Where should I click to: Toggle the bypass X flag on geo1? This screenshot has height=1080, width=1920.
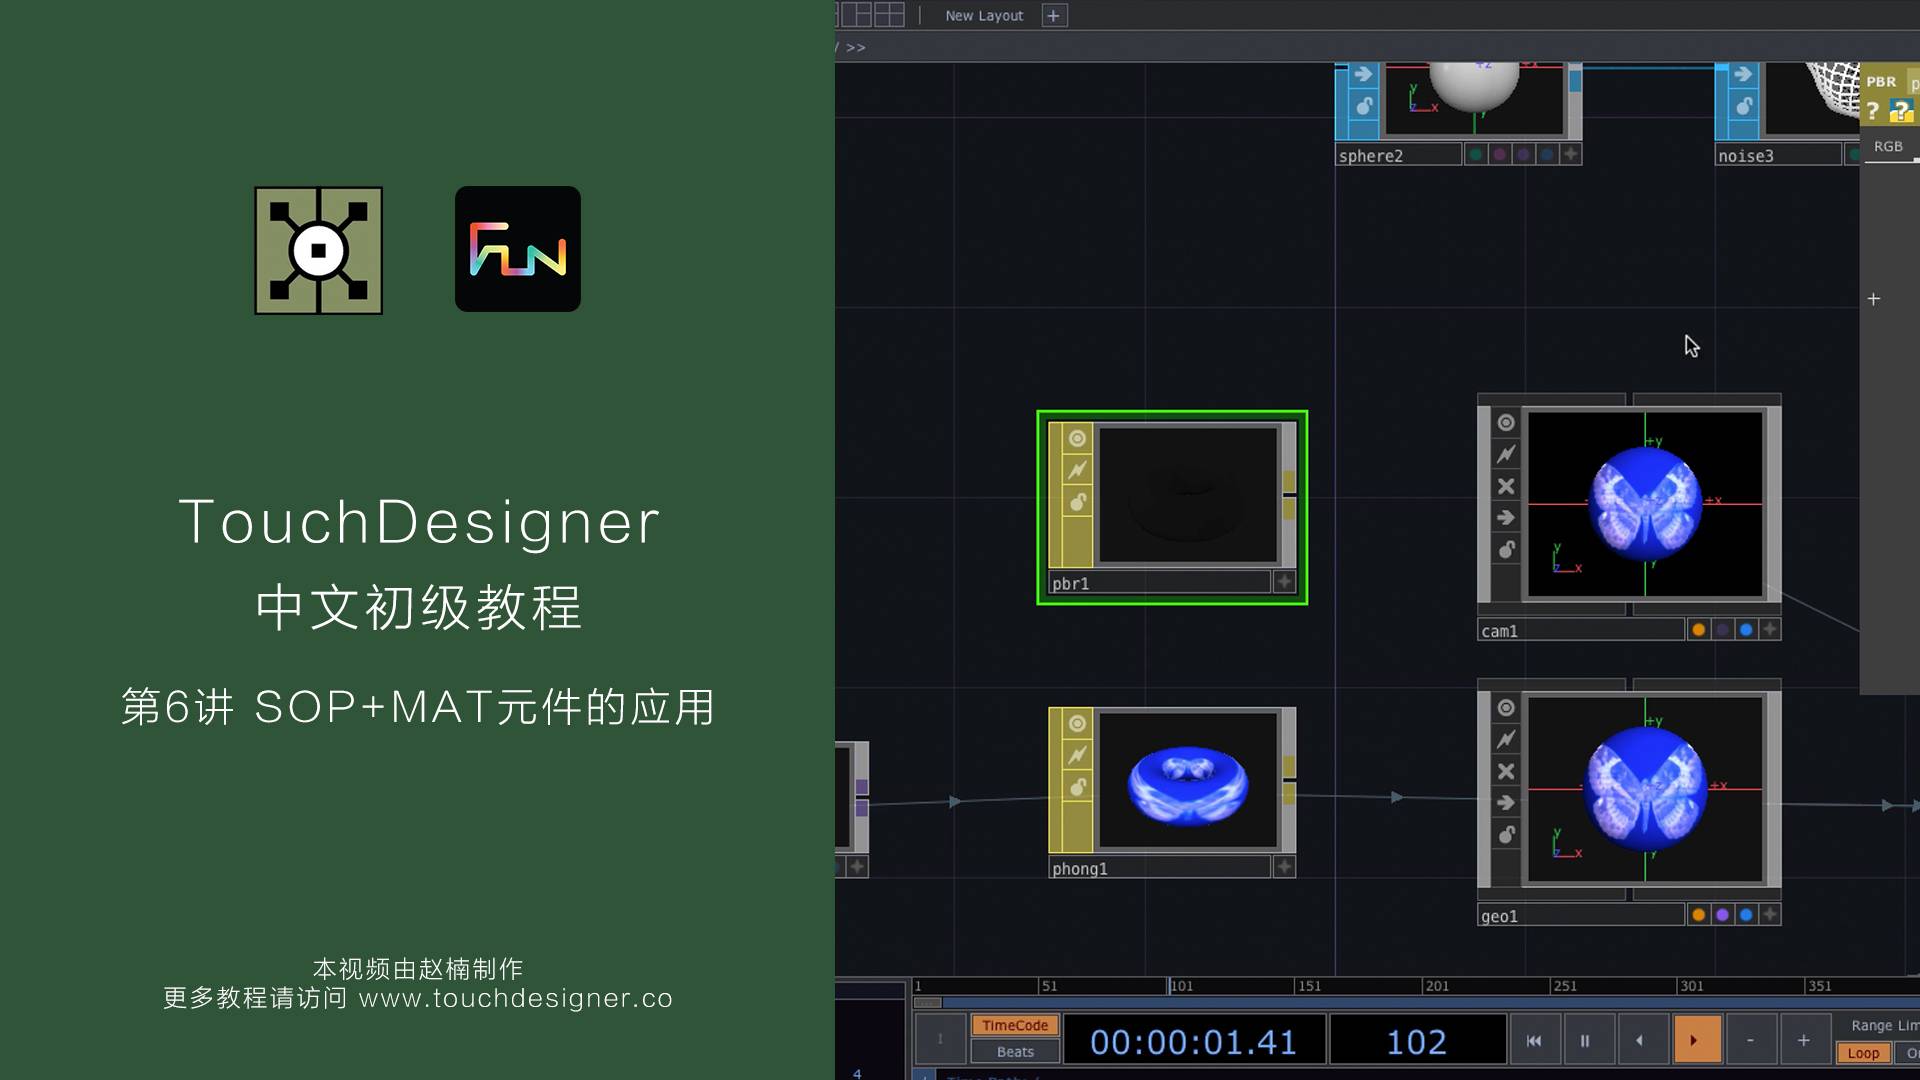(x=1506, y=771)
